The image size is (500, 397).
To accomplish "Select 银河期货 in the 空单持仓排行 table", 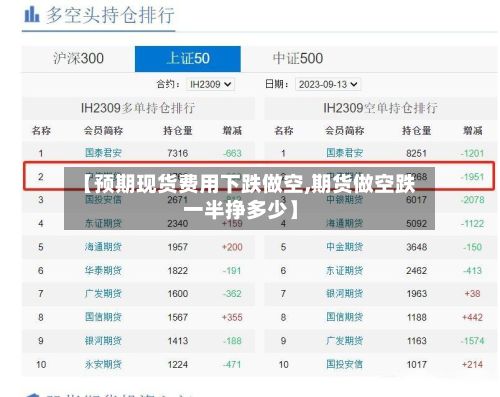I will 345,294.
